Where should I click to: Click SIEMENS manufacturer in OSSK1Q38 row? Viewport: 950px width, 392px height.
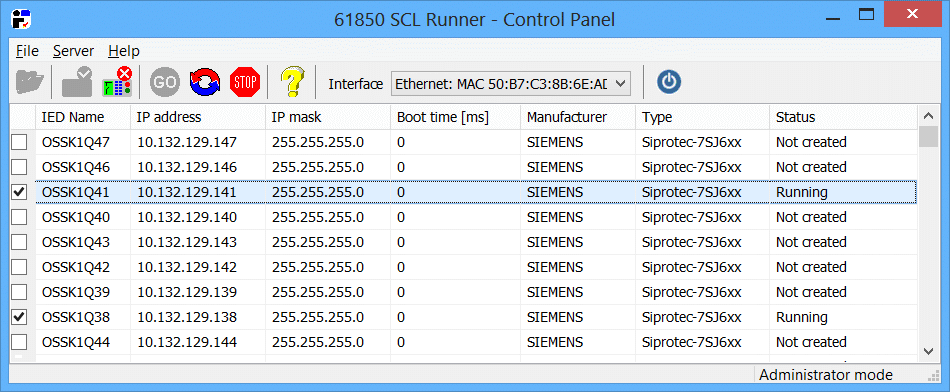click(555, 317)
